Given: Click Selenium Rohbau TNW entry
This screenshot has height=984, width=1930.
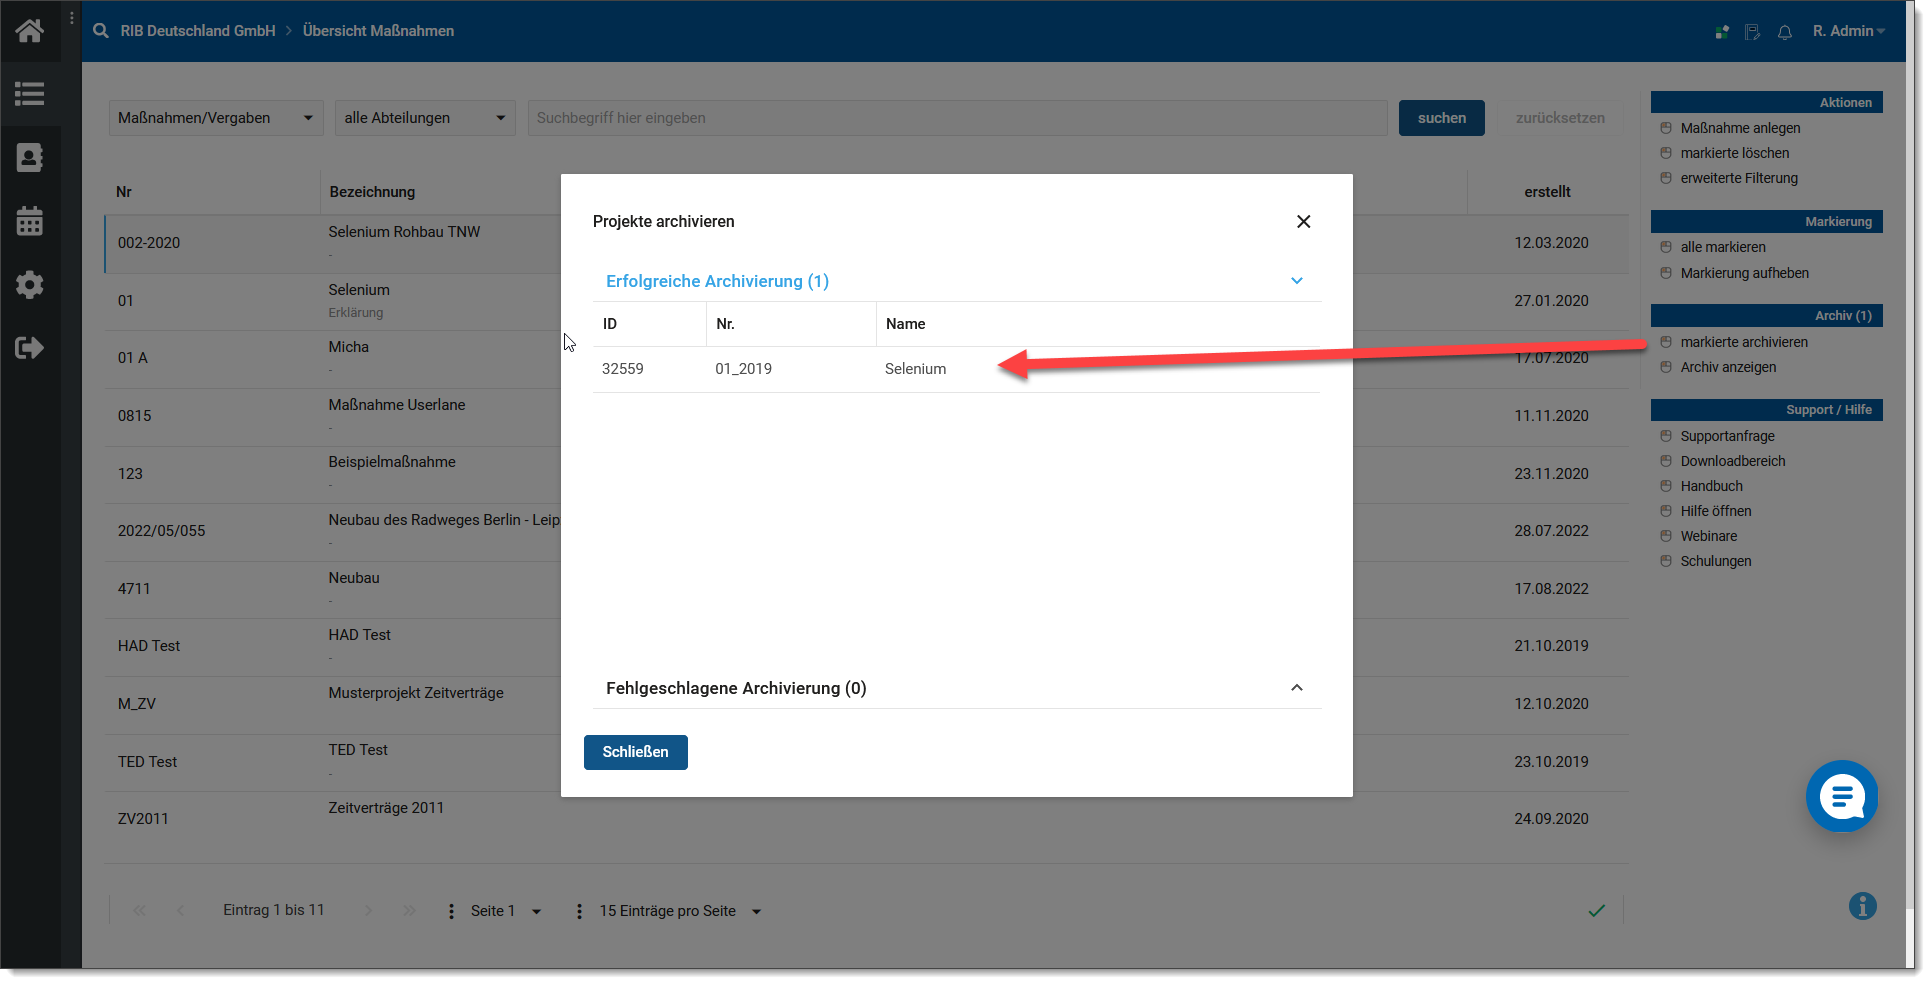Looking at the screenshot, I should [404, 232].
